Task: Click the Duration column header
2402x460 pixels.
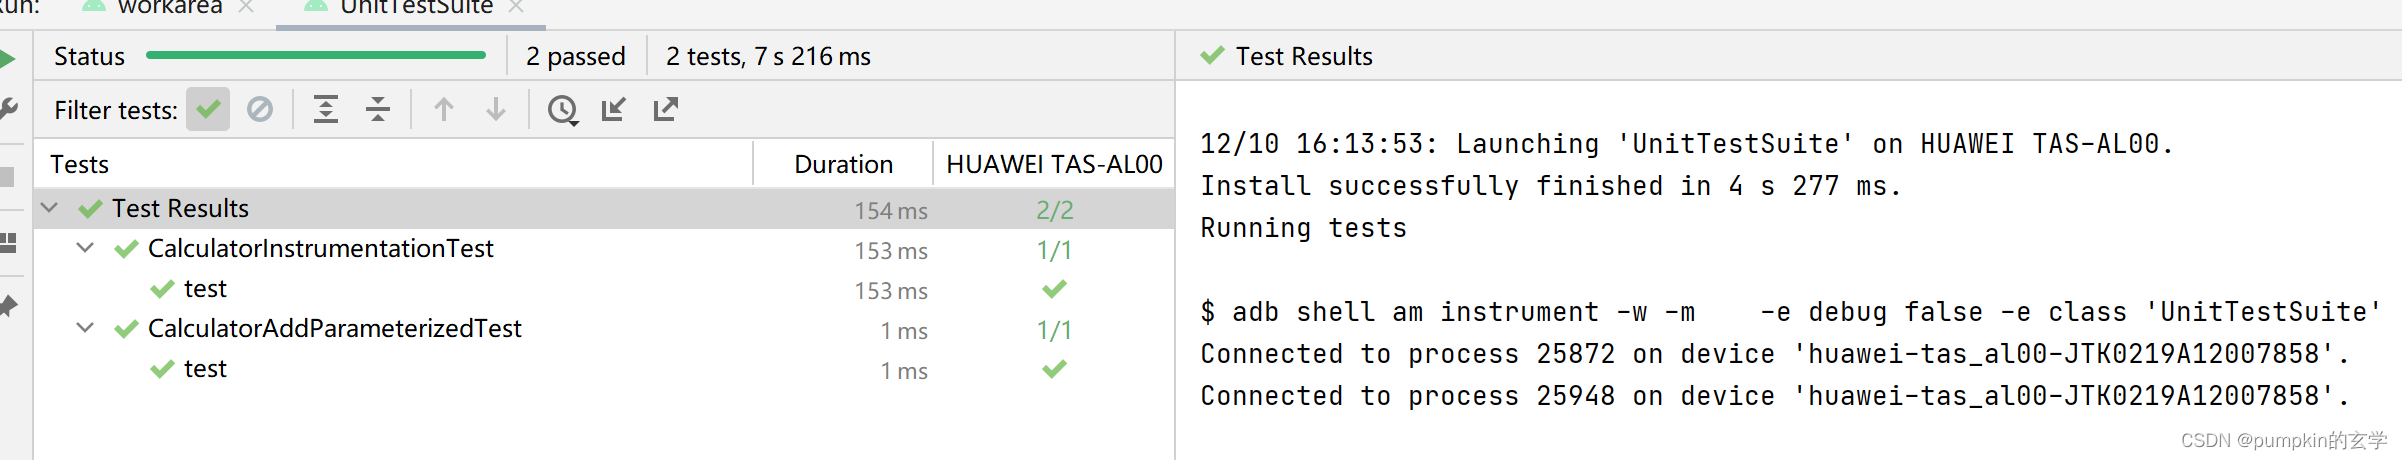Action: [843, 164]
